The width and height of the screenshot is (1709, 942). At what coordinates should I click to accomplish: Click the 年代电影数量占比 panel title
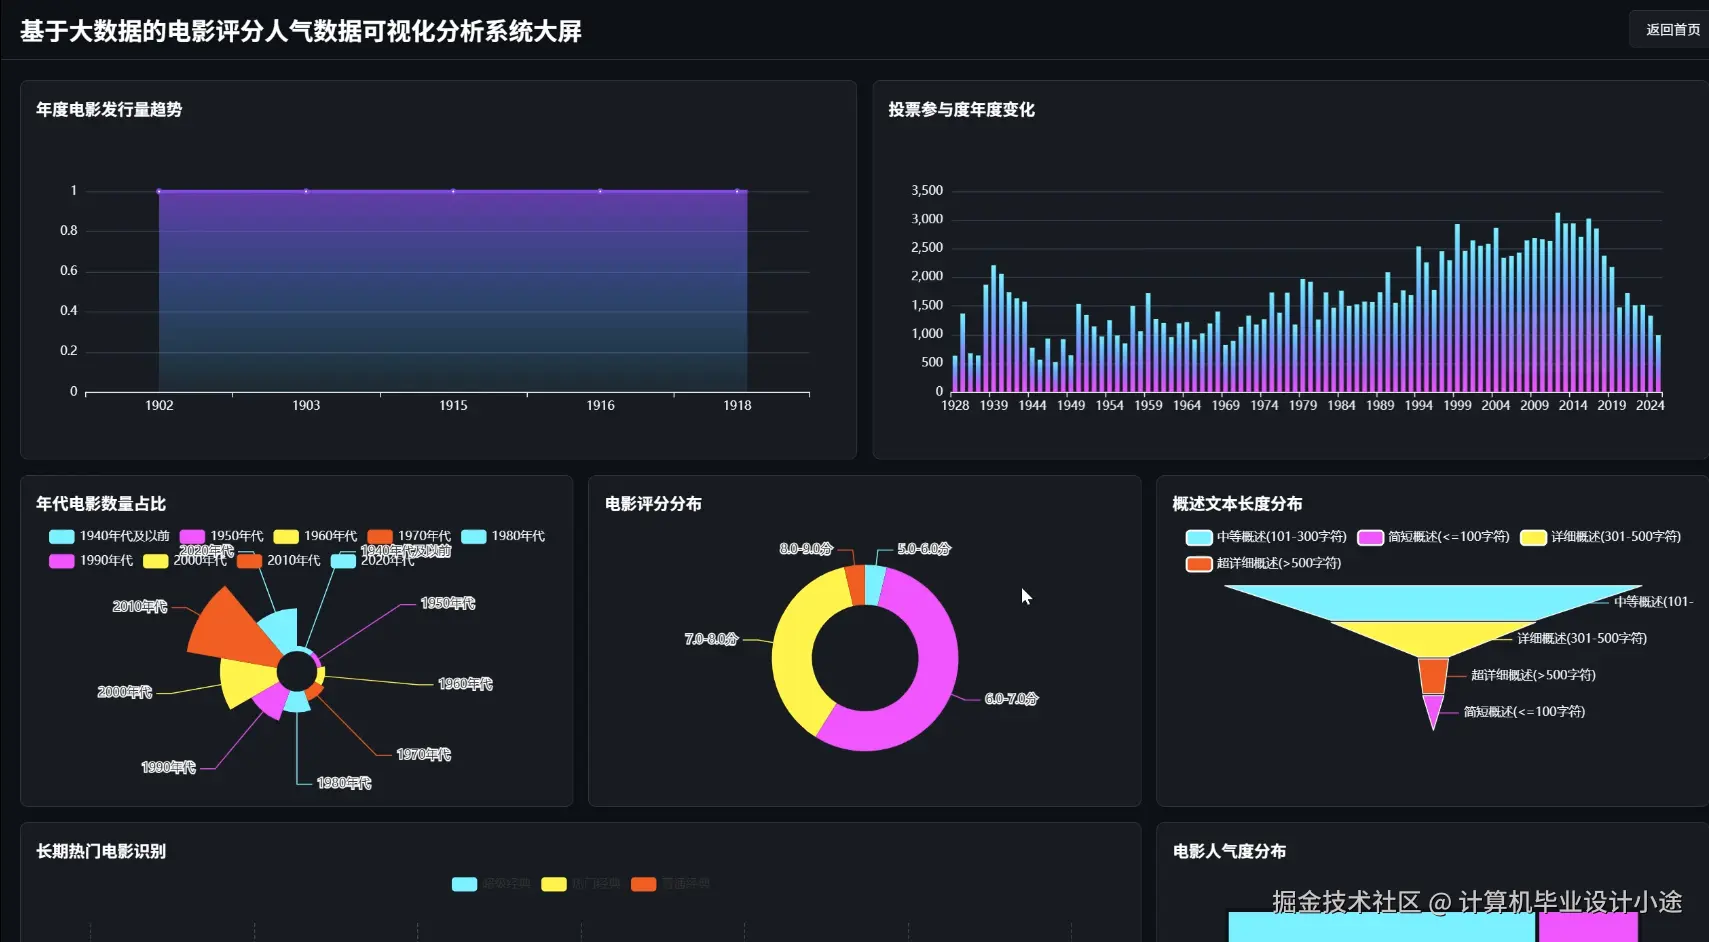point(101,503)
